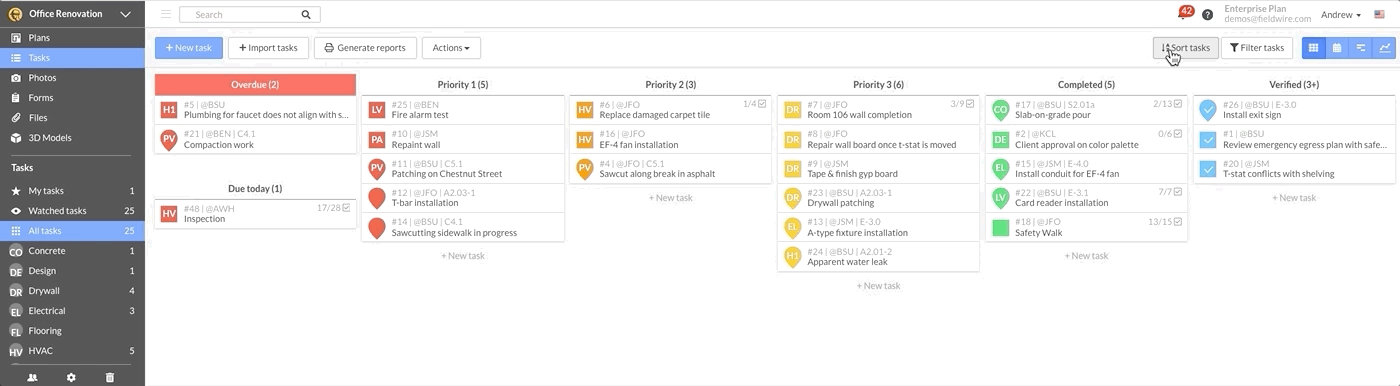Image resolution: width=1400 pixels, height=386 pixels.
Task: Click the New task button
Action: click(189, 48)
